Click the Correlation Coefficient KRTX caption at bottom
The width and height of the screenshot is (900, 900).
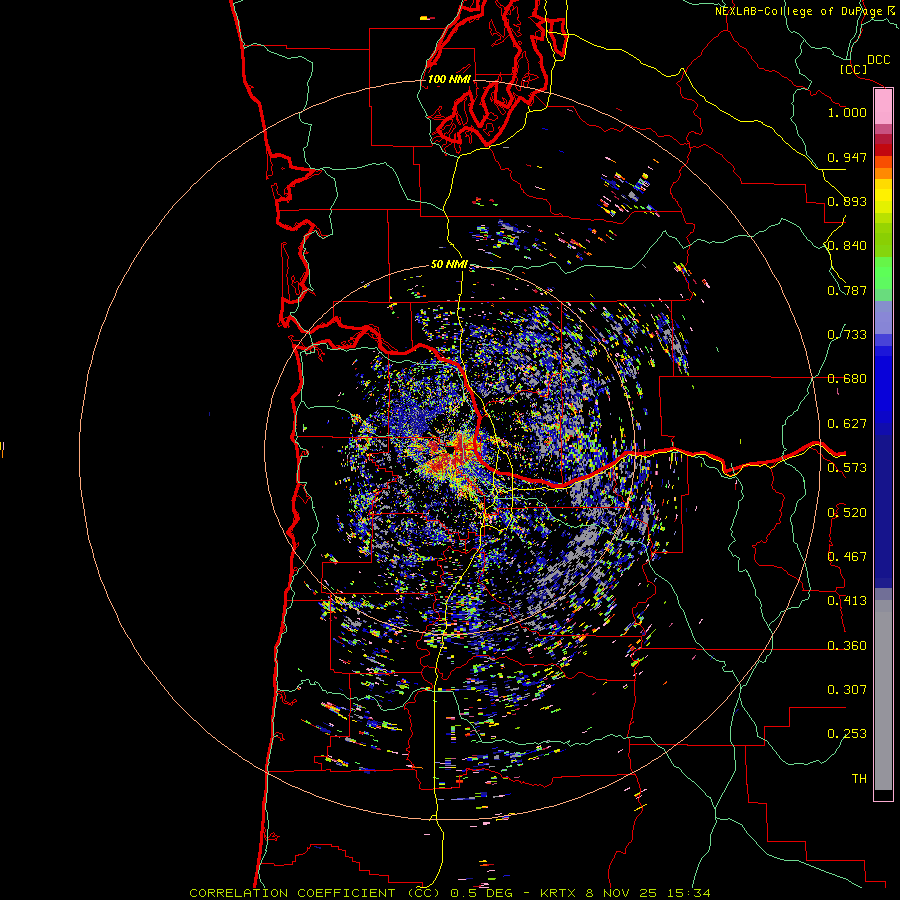[x=450, y=893]
